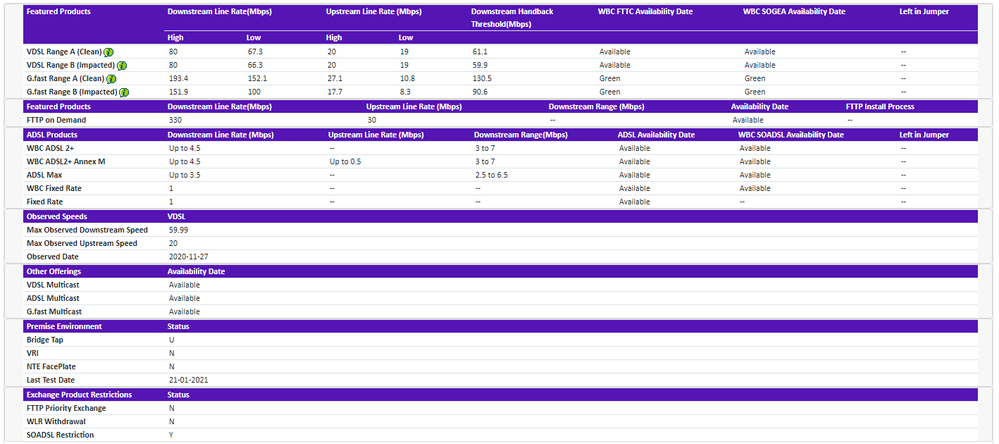The width and height of the screenshot is (999, 444).
Task: Click the SOADSL Restriction row label
Action: (60, 435)
